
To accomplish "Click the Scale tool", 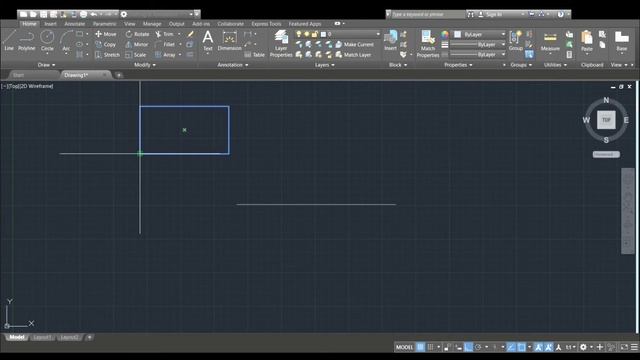I will [136, 55].
